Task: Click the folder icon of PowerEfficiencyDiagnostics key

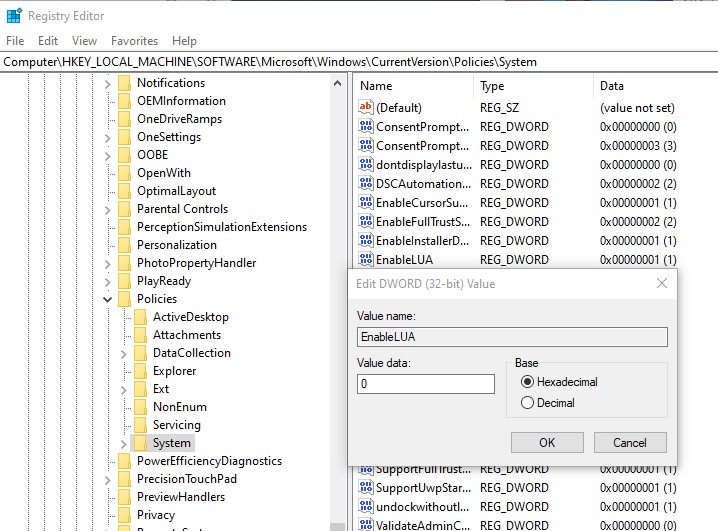Action: [x=124, y=461]
